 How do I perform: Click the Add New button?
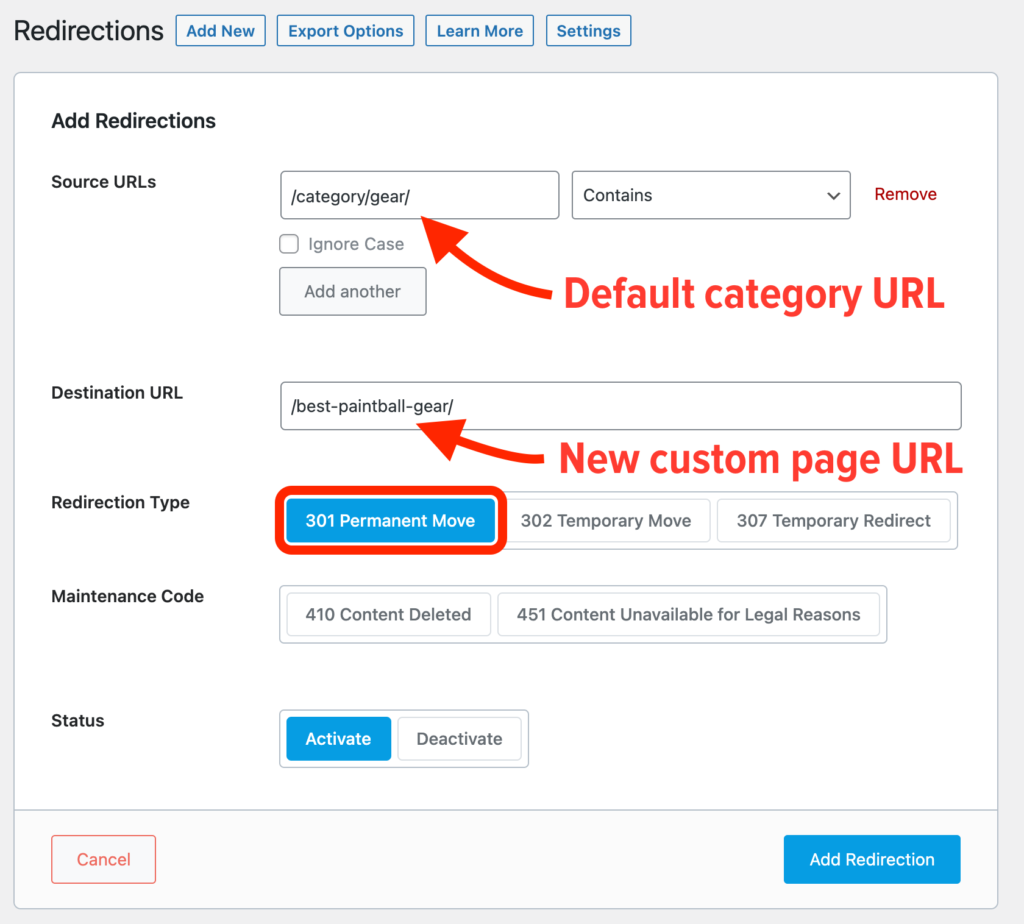pos(220,31)
